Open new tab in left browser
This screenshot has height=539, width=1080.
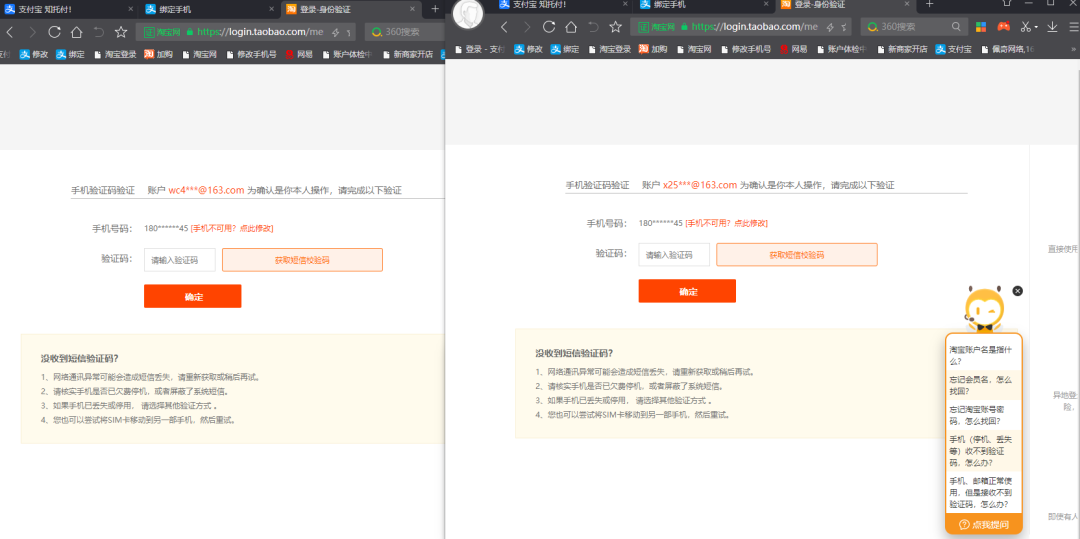point(435,9)
